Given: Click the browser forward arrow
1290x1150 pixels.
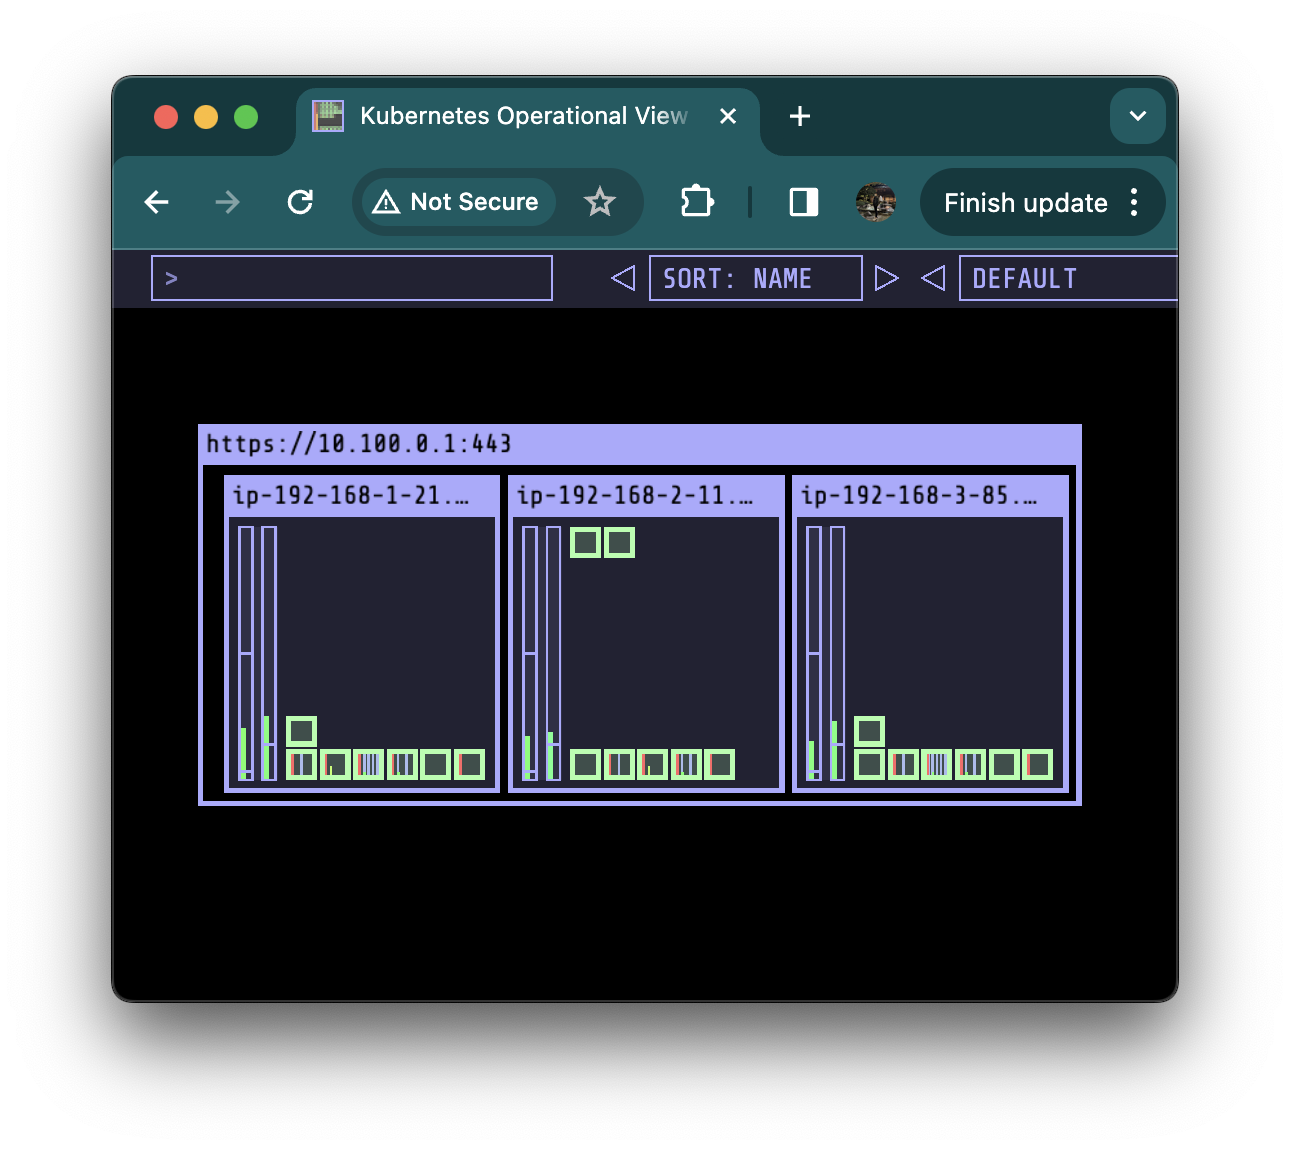Looking at the screenshot, I should click(228, 202).
